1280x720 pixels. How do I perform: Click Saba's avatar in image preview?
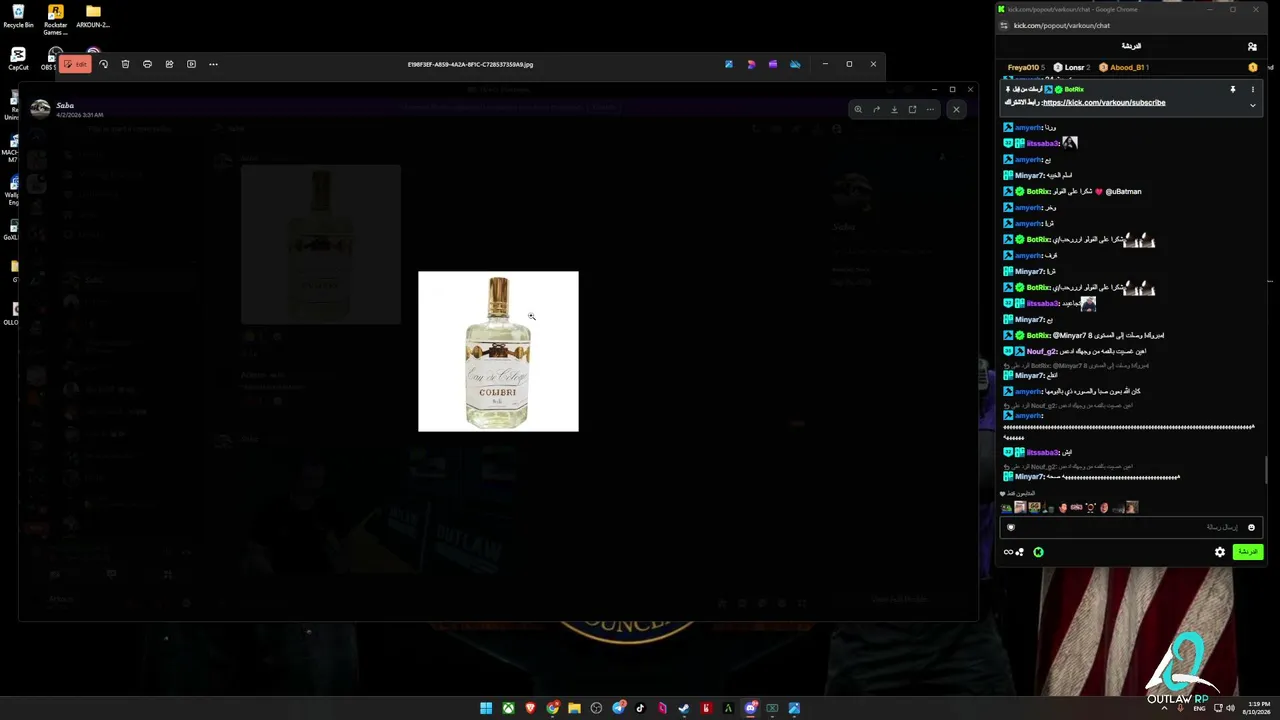[x=40, y=109]
